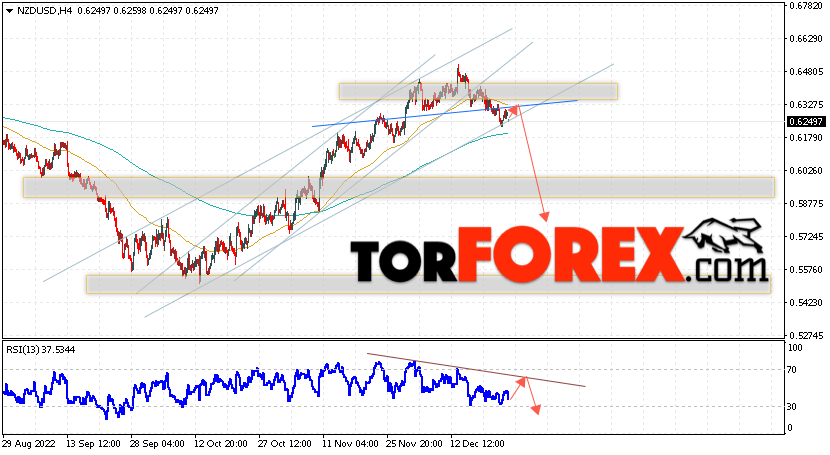Click the 0.60260 price axis value
The height and width of the screenshot is (455, 830).
coord(806,171)
